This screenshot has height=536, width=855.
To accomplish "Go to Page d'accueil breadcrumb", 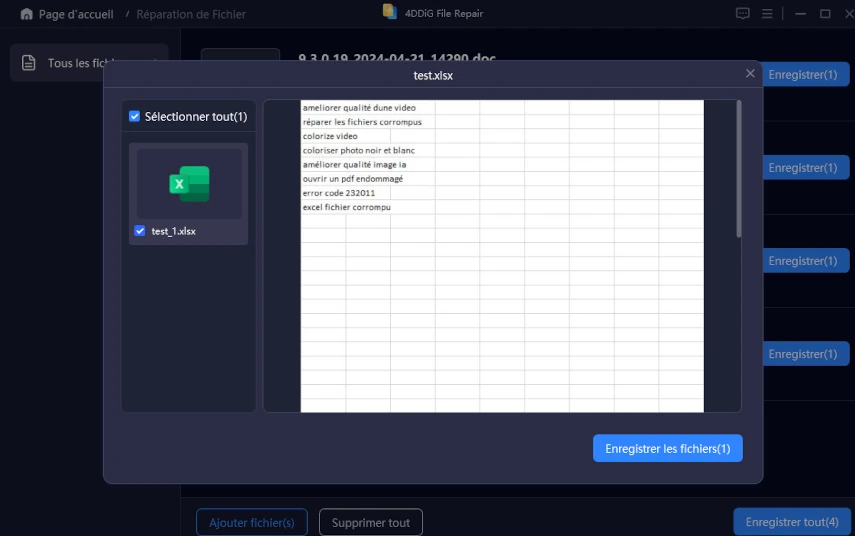I will [x=75, y=14].
